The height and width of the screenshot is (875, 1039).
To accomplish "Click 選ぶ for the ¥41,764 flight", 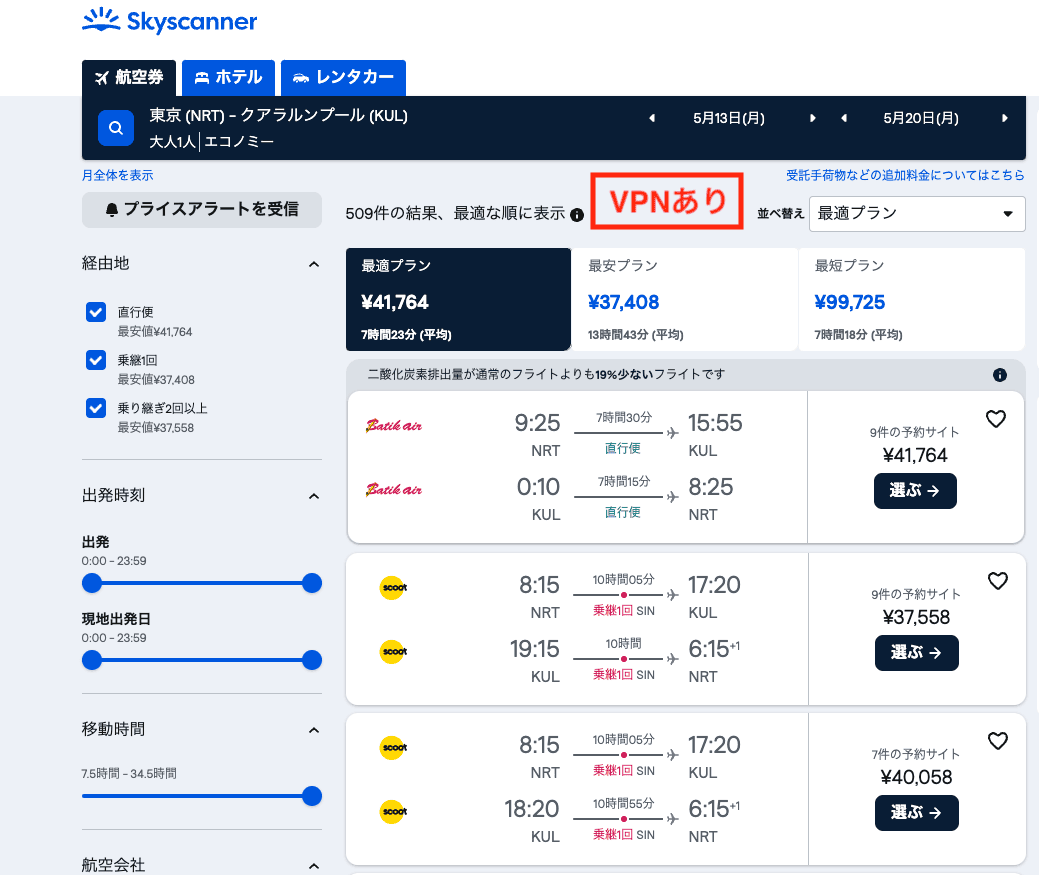I will tap(915, 491).
